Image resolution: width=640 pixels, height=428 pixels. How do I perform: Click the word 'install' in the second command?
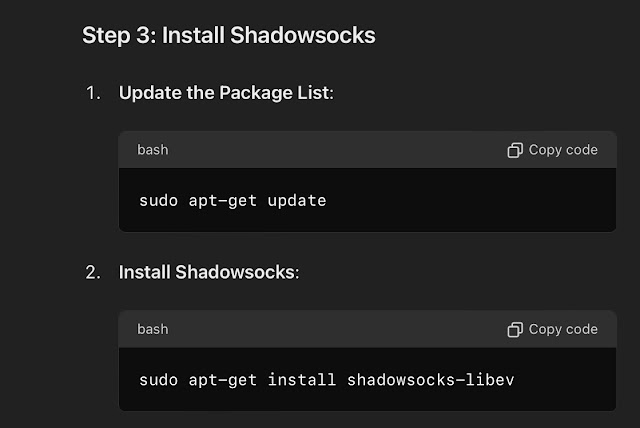[x=302, y=380]
